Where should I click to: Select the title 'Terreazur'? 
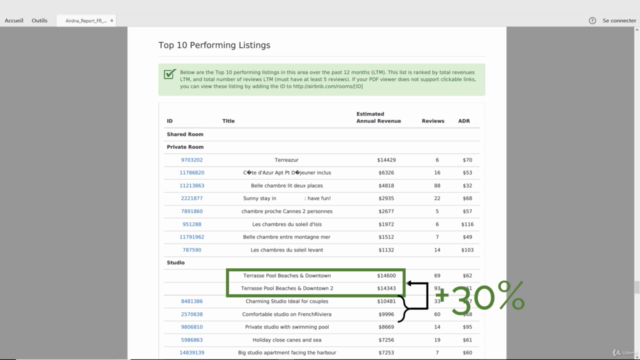click(x=287, y=160)
